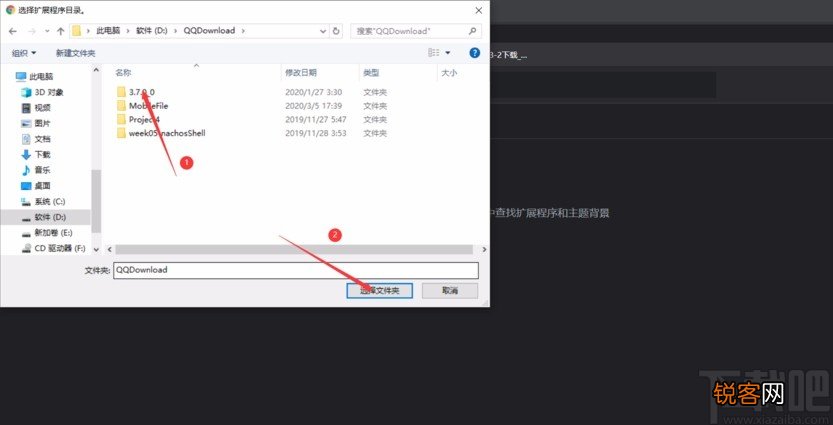Open the 组织 menu

click(24, 53)
